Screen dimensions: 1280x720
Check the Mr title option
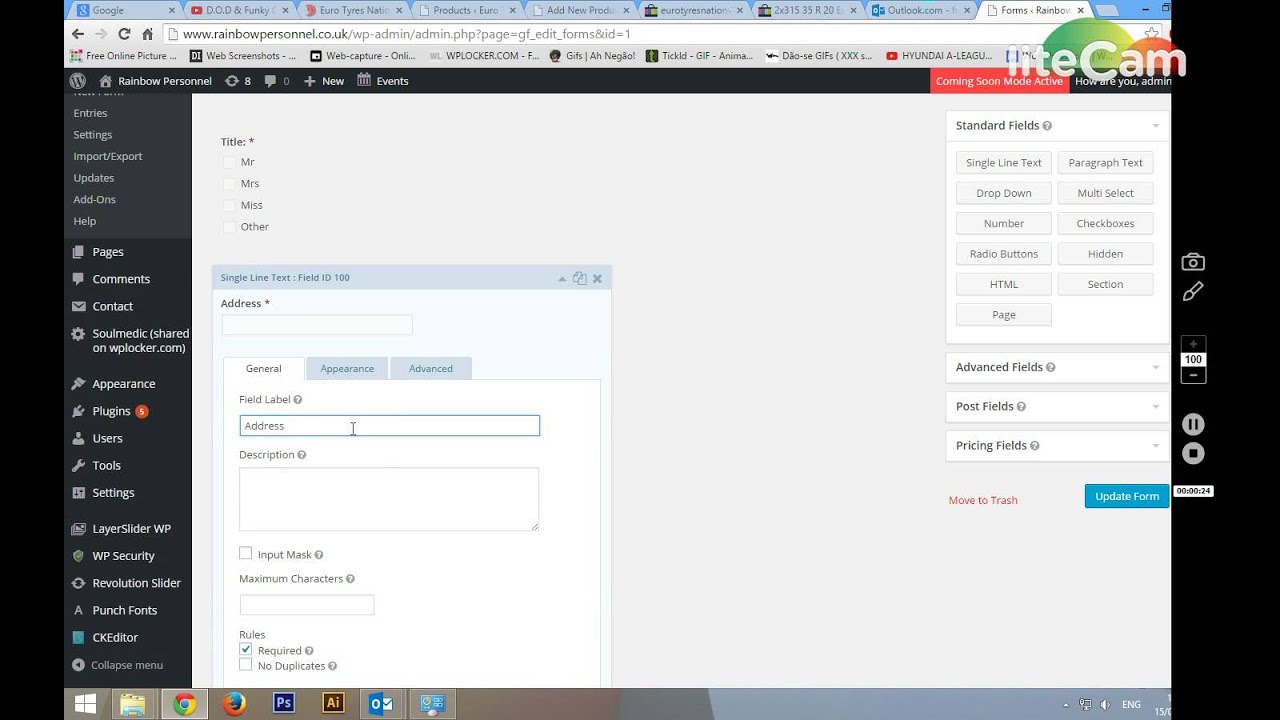coord(229,162)
